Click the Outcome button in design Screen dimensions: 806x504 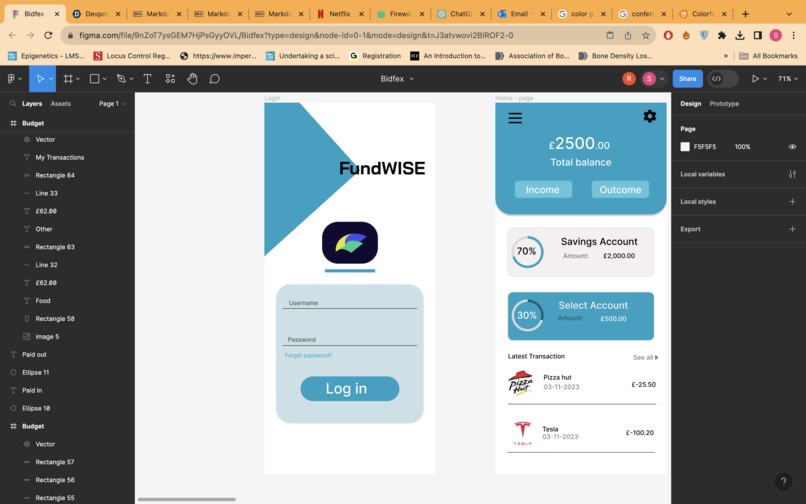click(620, 189)
